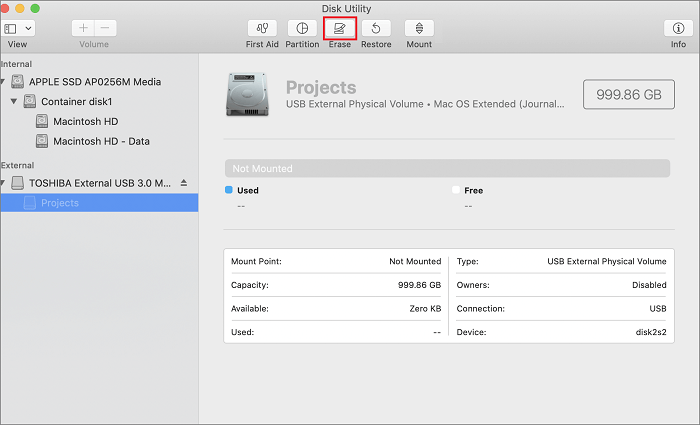The height and width of the screenshot is (425, 700).
Task: Add a volume with plus button
Action: [x=83, y=29]
